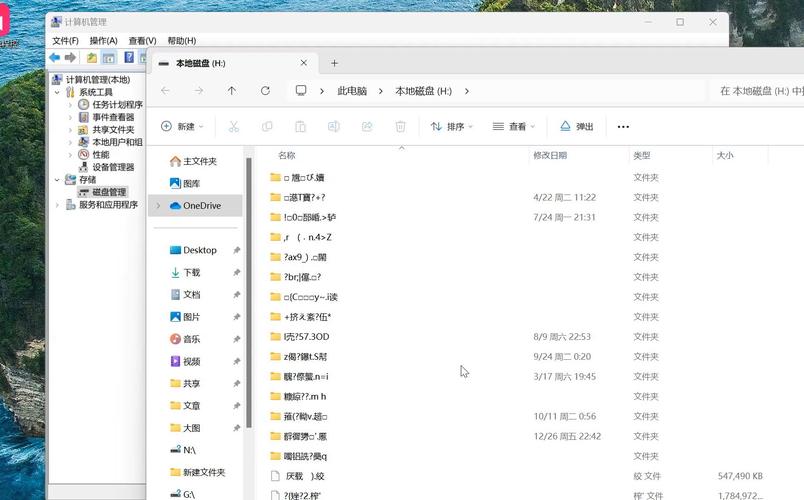Click the Share icon in Explorer toolbar
Screen dimensions: 804x500
coord(367,126)
